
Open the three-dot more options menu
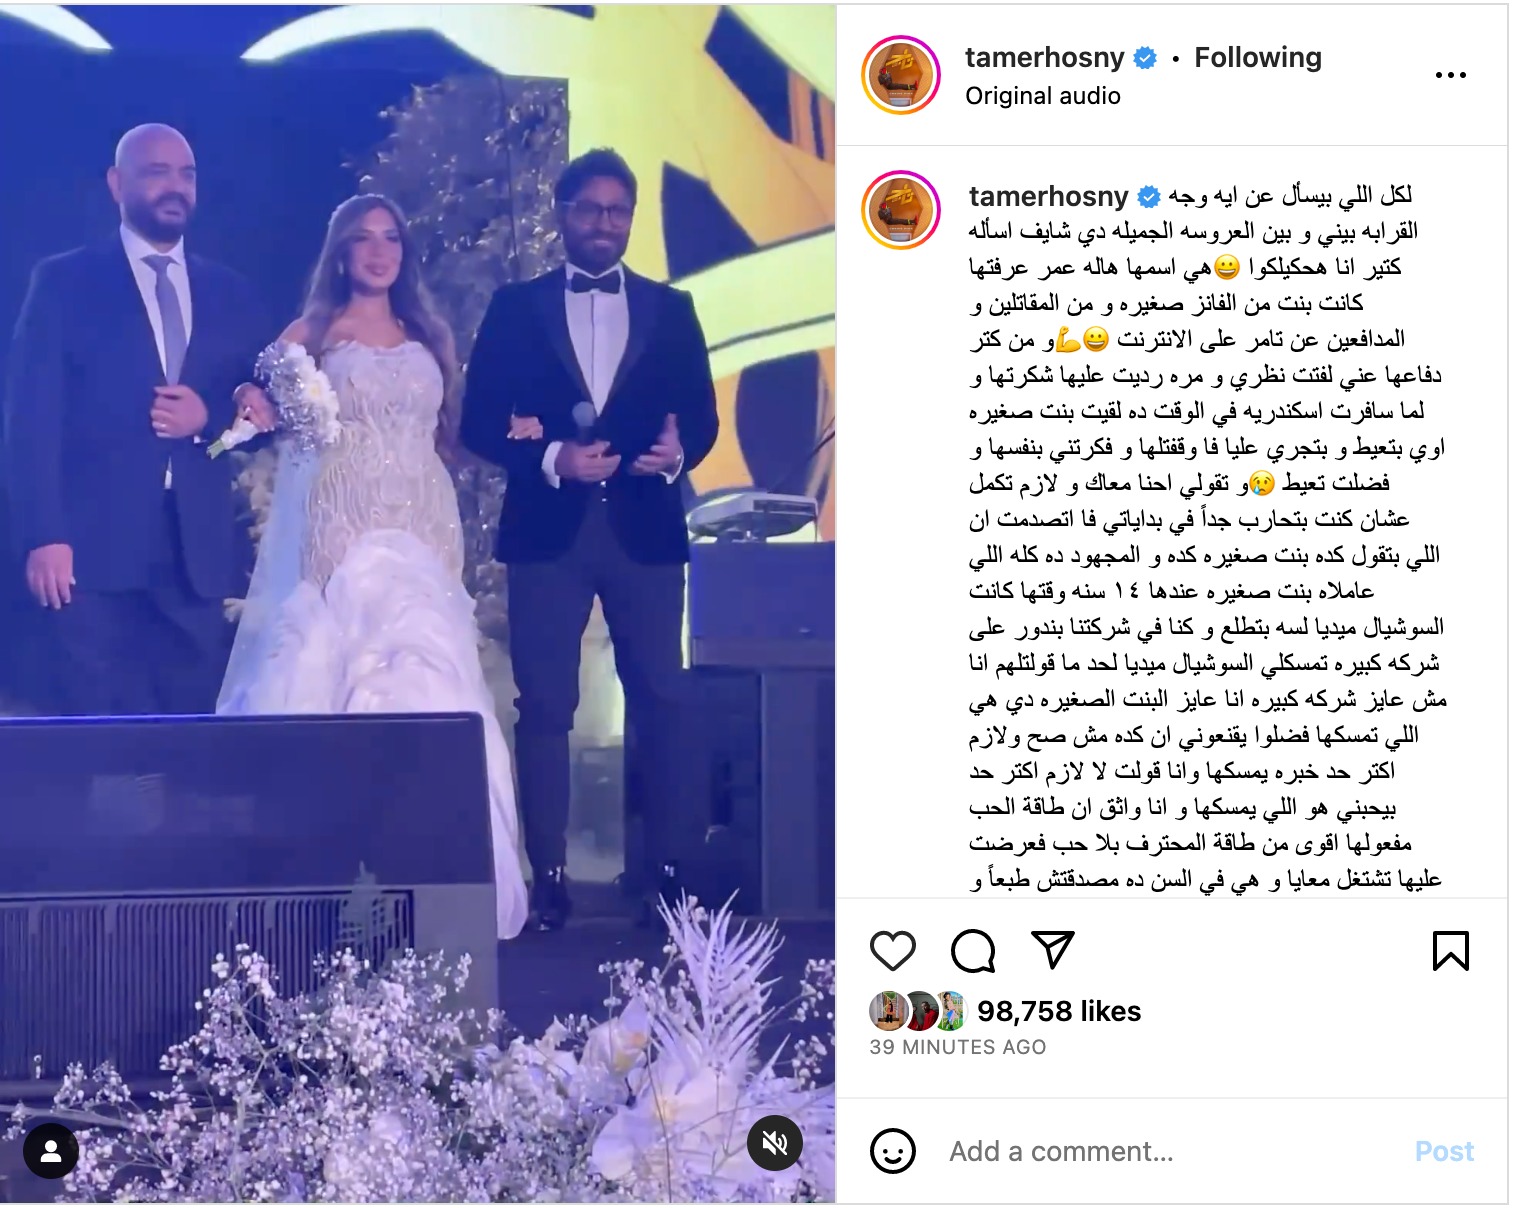click(x=1450, y=75)
